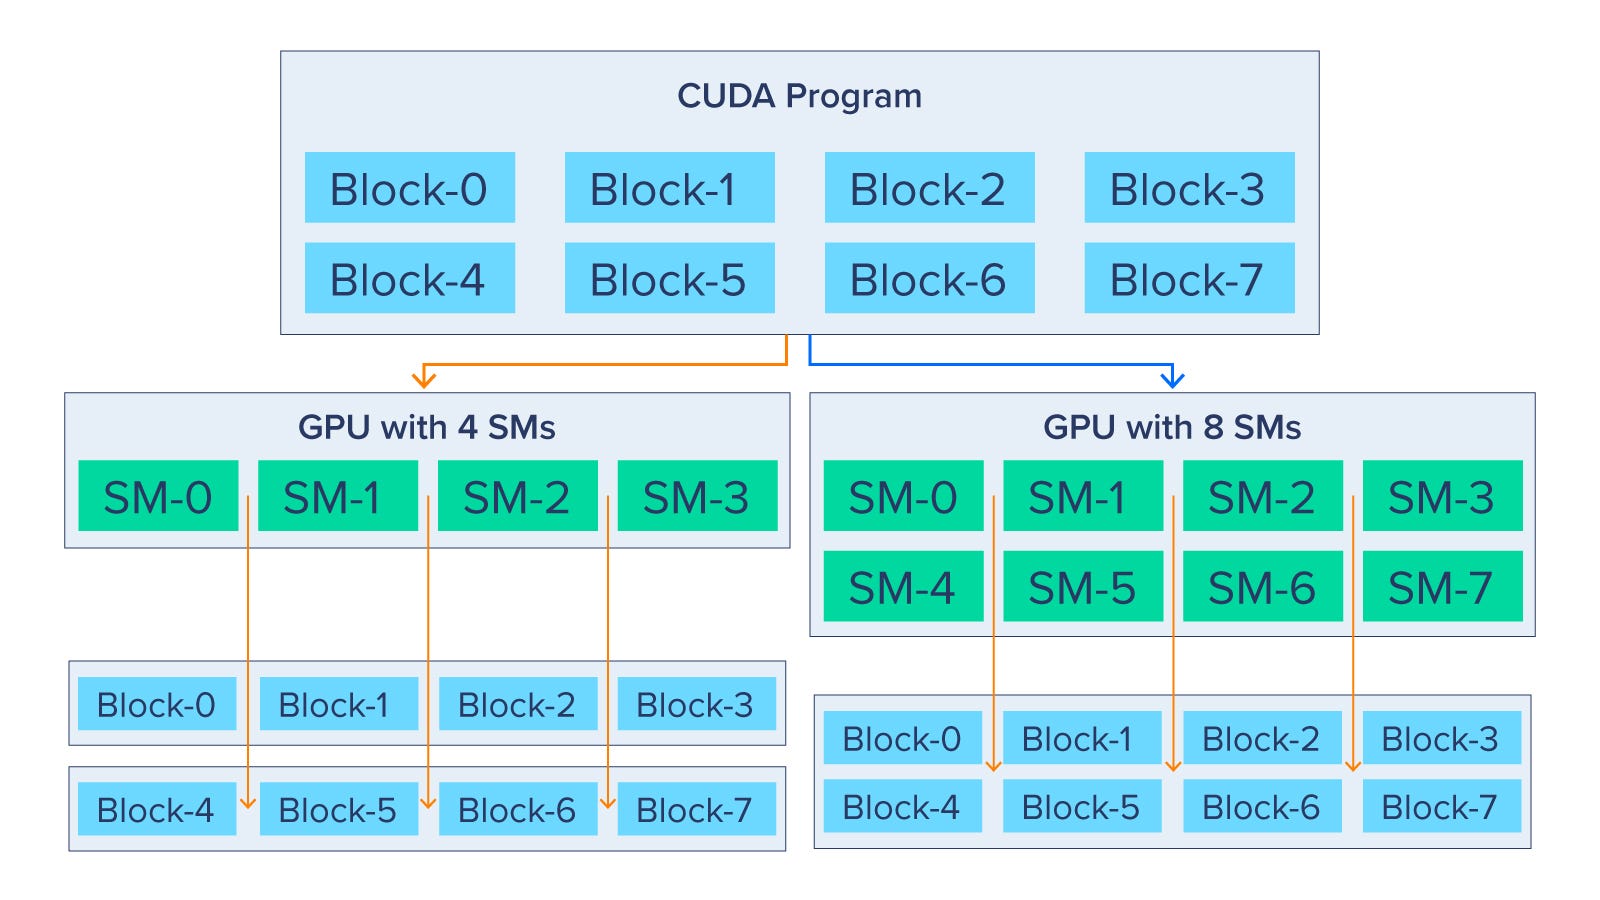
Task: Click the Block-0 box in CUDA Program
Action: tap(409, 187)
